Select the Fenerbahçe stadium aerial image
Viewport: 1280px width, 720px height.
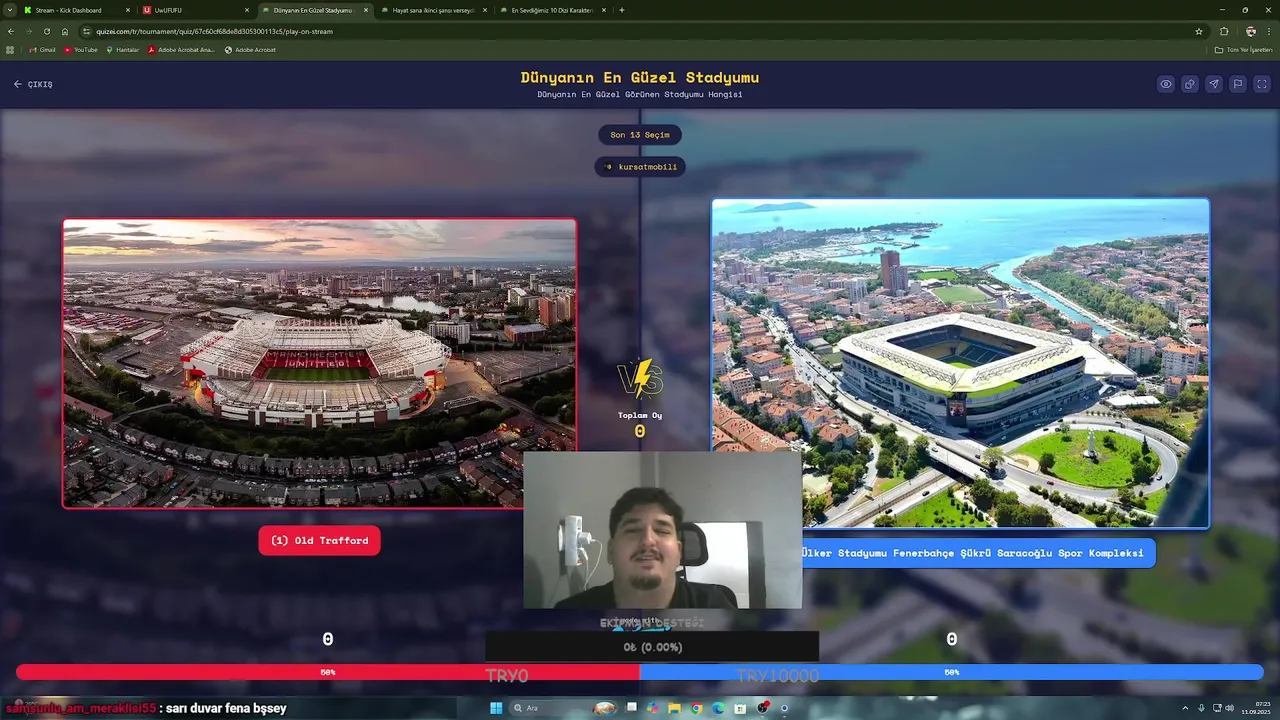pyautogui.click(x=960, y=362)
